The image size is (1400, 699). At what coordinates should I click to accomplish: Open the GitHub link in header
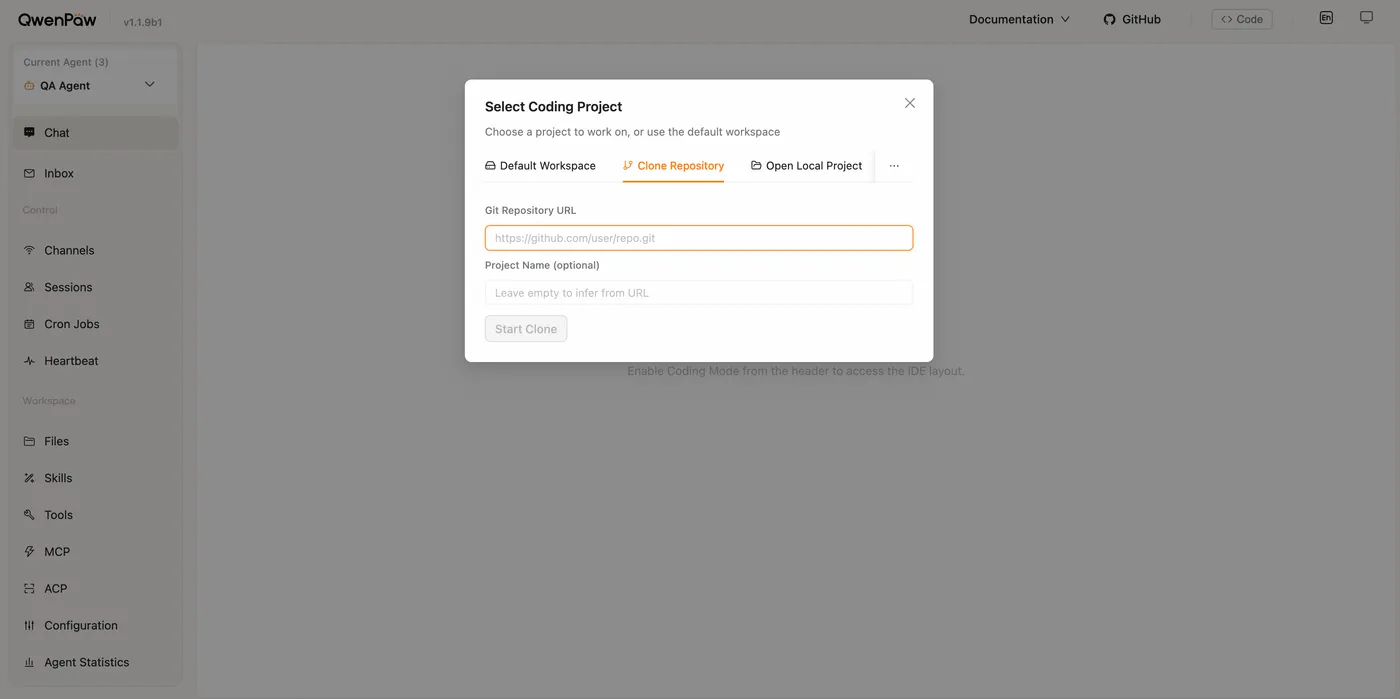(x=1132, y=19)
